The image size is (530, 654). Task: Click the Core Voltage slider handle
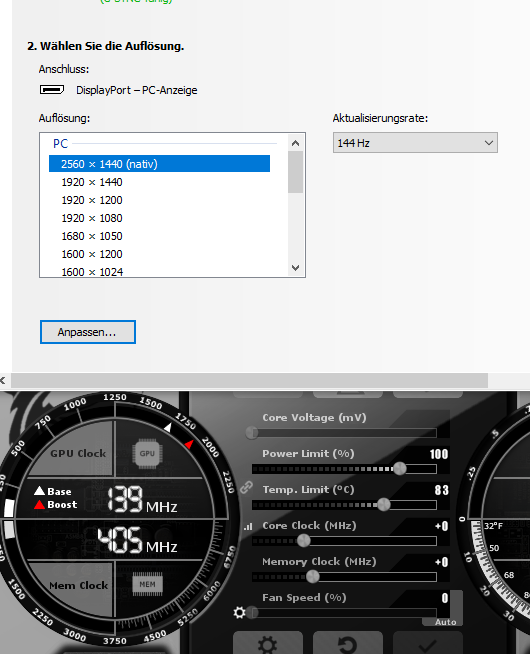[252, 433]
